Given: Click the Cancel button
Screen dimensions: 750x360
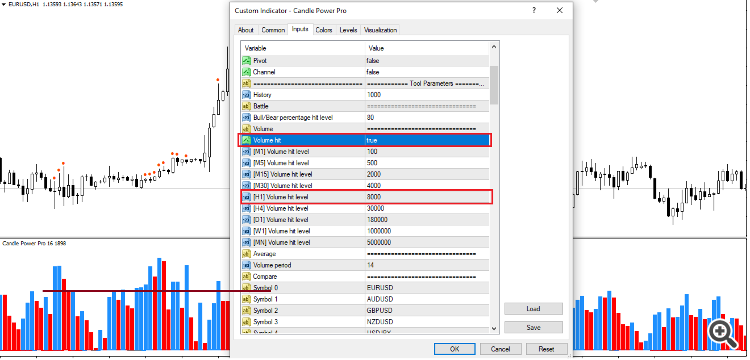Looking at the screenshot, I should click(501, 349).
